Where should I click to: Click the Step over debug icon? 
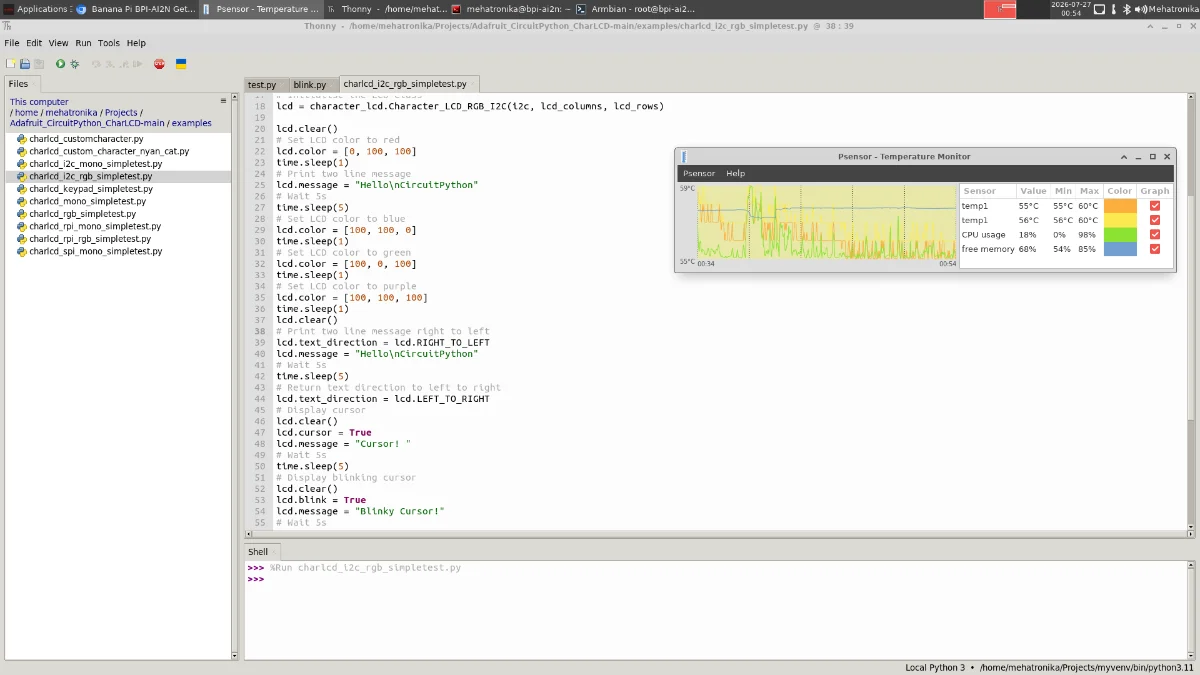click(x=97, y=64)
